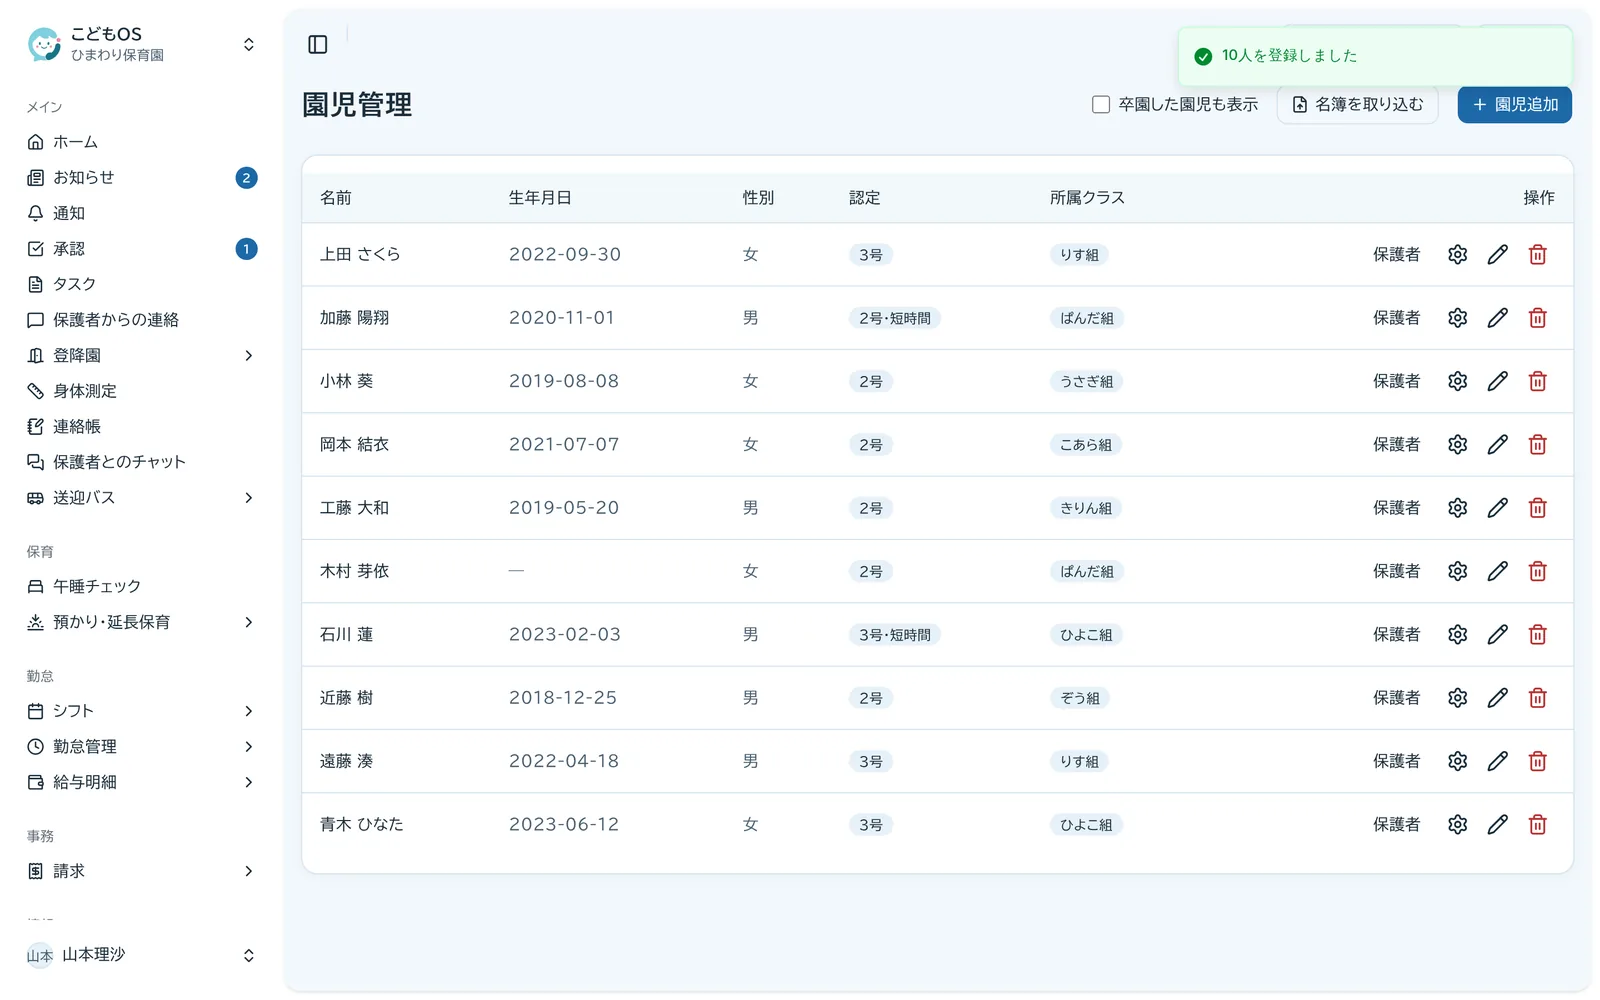Open 保護者 link for 遠藤 湊
This screenshot has width=1600, height=1000.
[x=1396, y=761]
